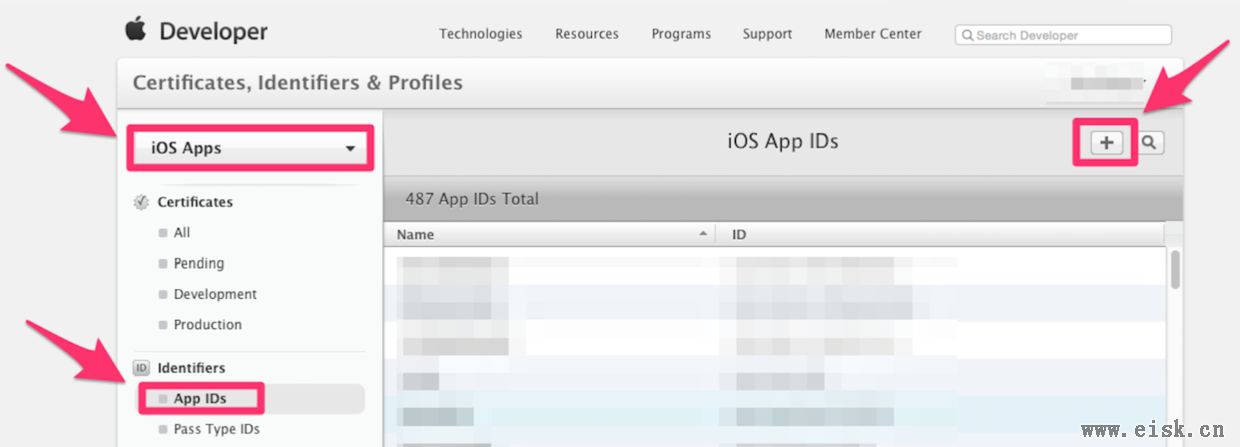Open Member Center link
The height and width of the screenshot is (447, 1240).
tap(873, 34)
